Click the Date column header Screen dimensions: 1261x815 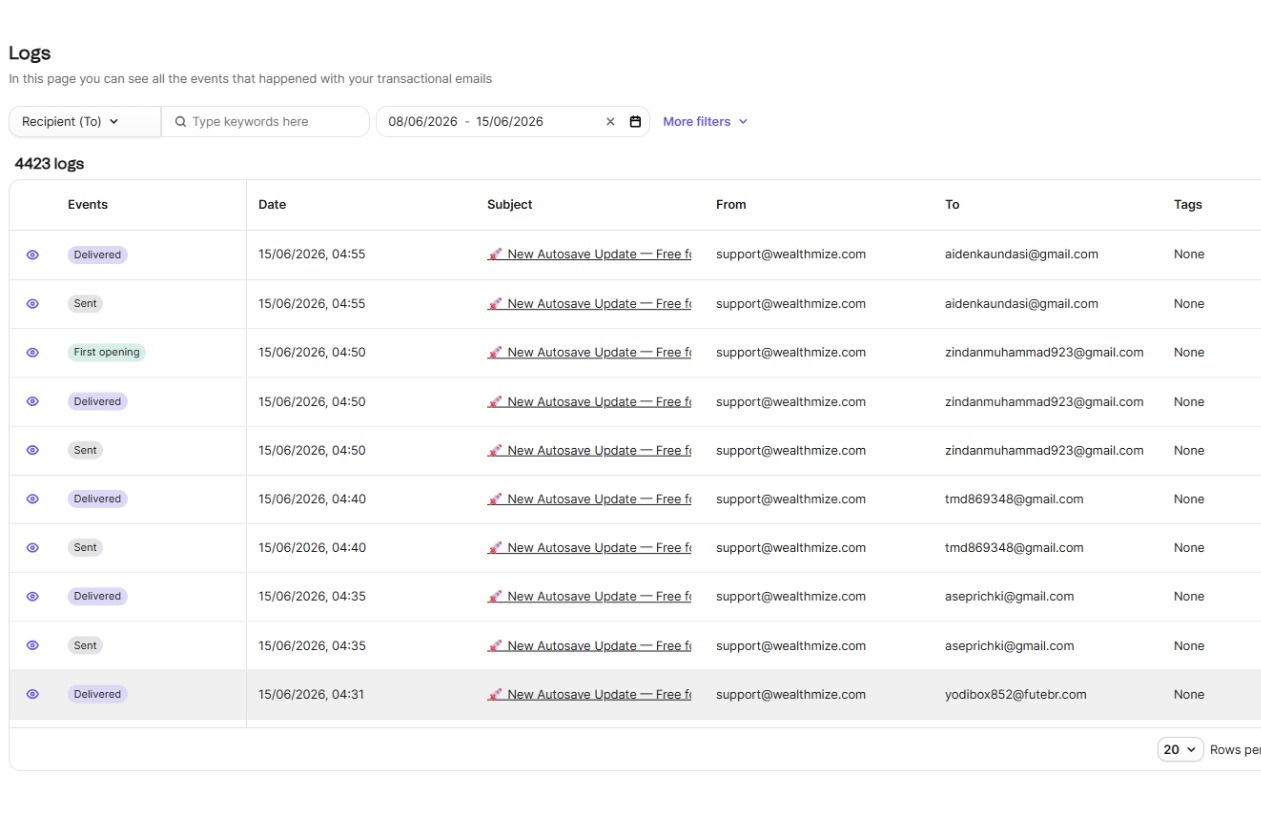tap(272, 205)
